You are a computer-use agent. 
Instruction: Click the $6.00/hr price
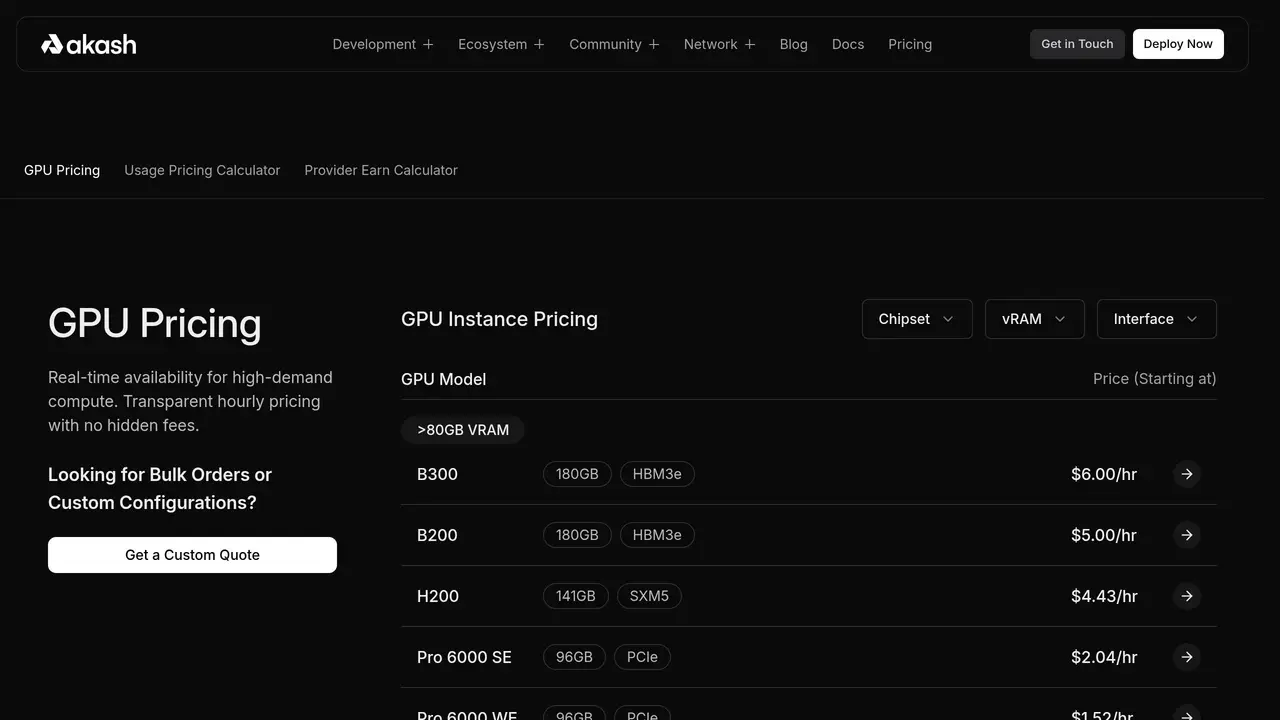[1104, 474]
